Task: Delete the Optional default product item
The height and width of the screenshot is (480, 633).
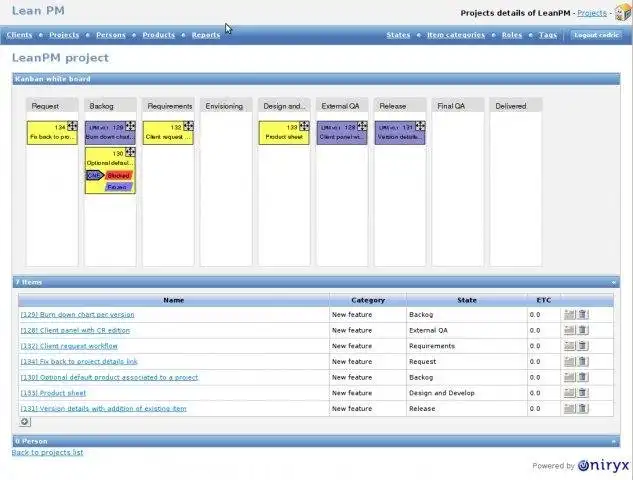Action: 583,377
